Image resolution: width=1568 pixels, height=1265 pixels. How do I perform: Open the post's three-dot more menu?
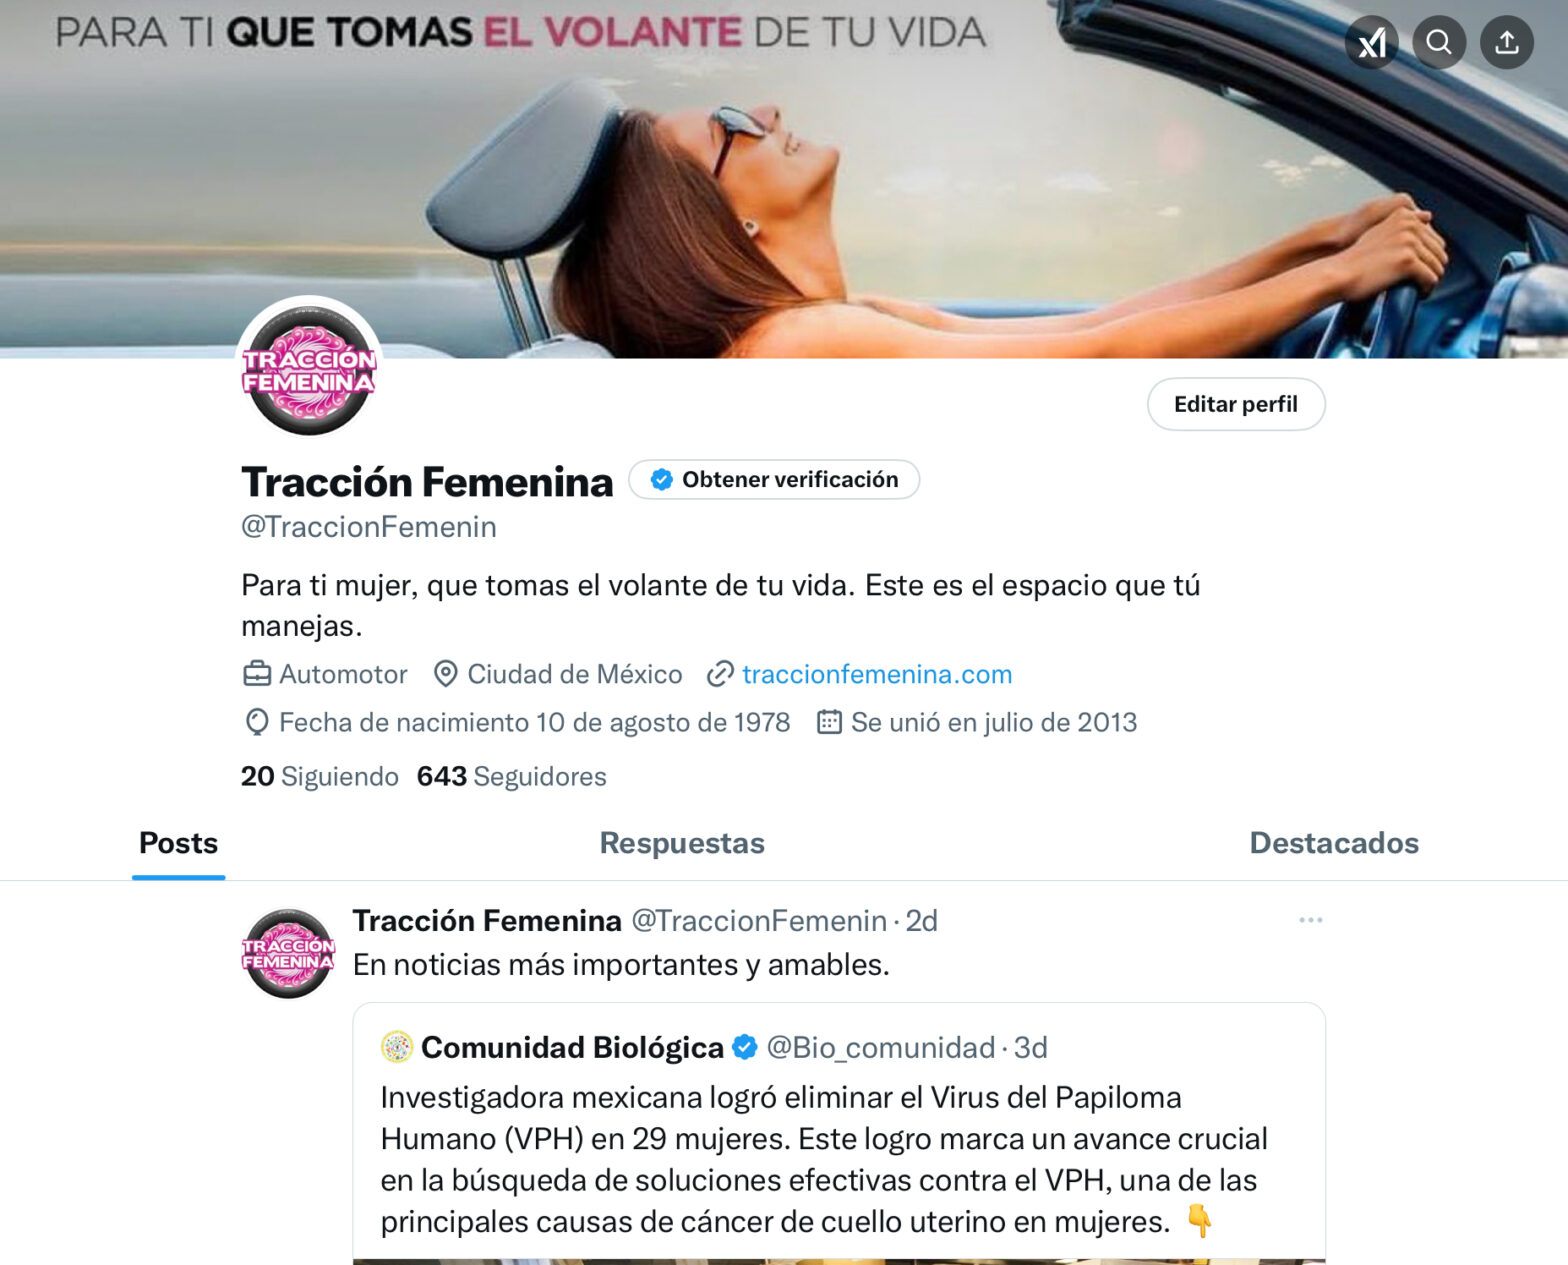1311,920
